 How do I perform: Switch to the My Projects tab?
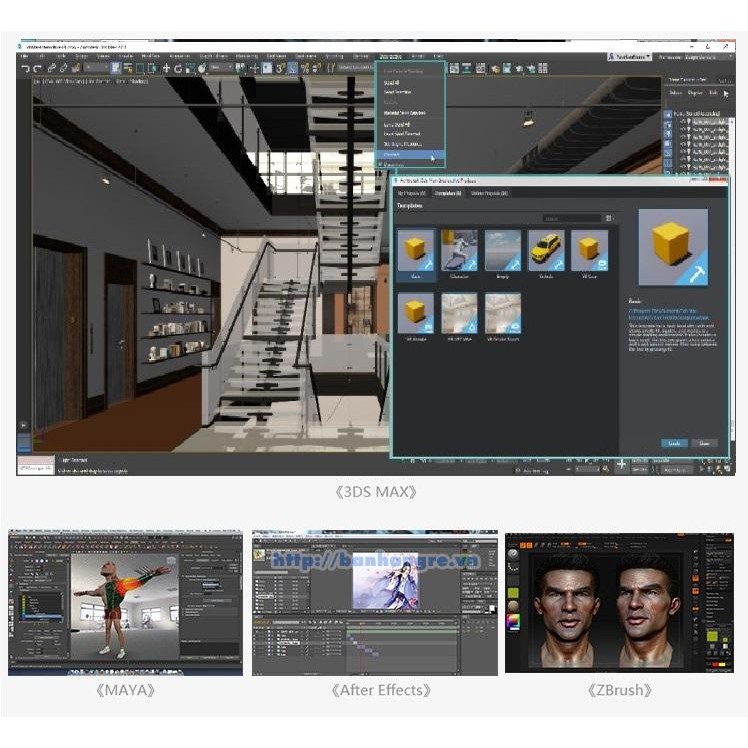[412, 193]
